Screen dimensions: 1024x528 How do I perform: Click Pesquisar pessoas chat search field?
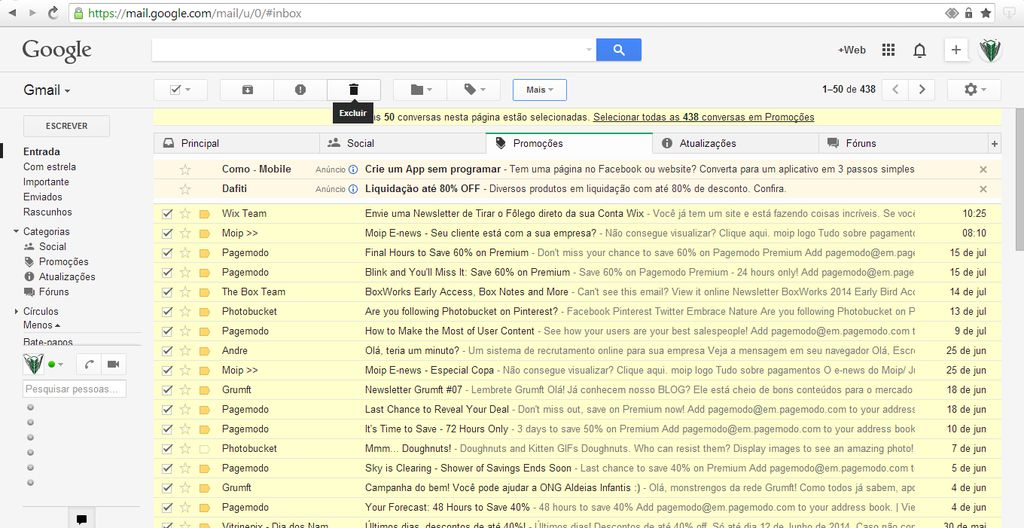point(74,389)
